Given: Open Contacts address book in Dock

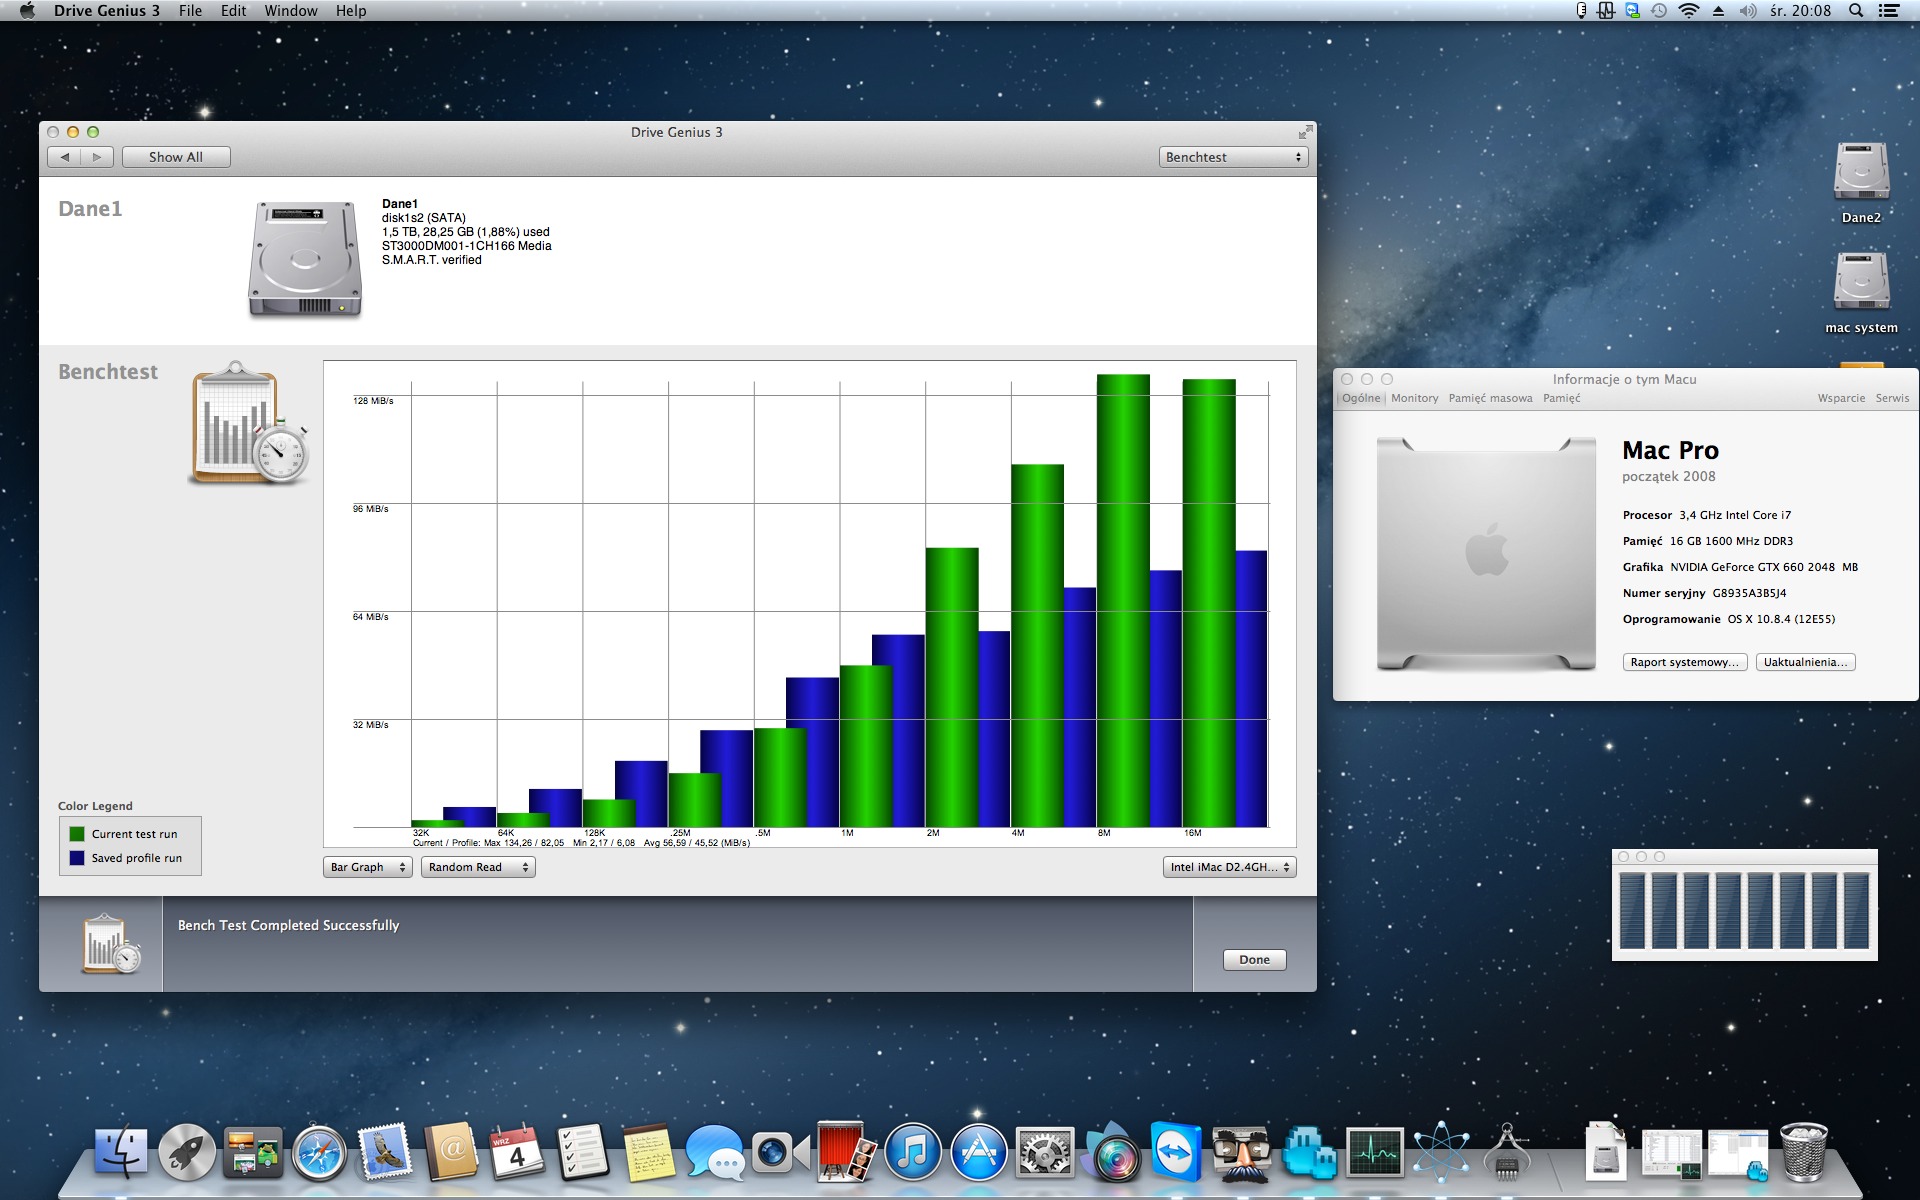Looking at the screenshot, I should tap(451, 1152).
